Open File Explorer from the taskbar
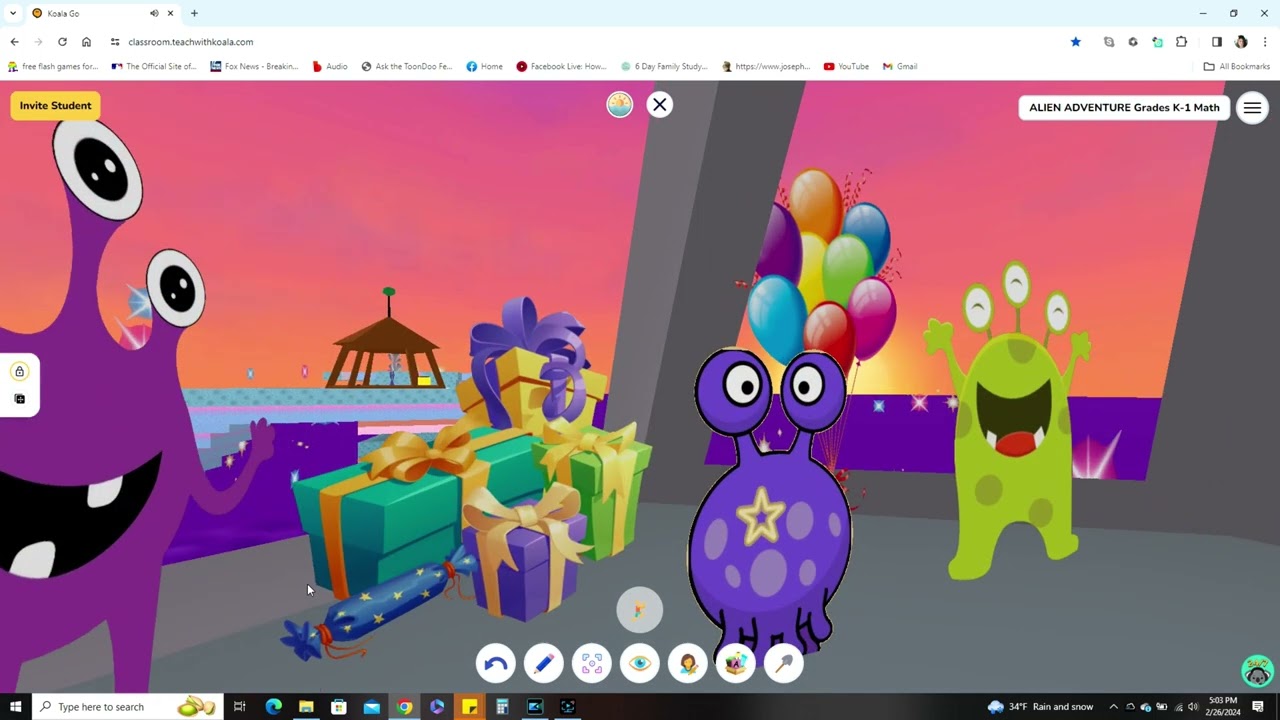Image resolution: width=1280 pixels, height=720 pixels. (306, 707)
